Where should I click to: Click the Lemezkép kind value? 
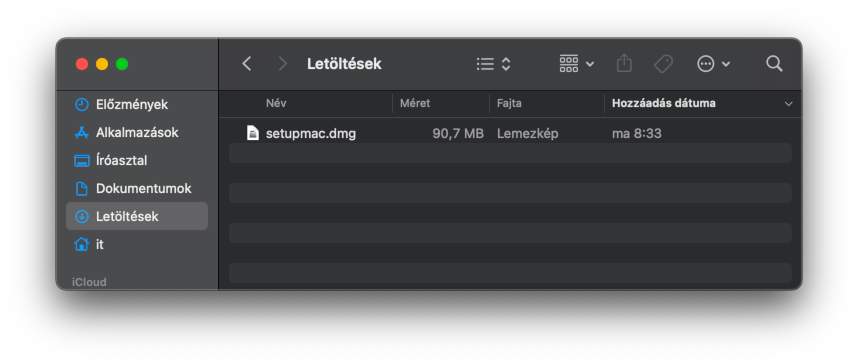tap(527, 134)
